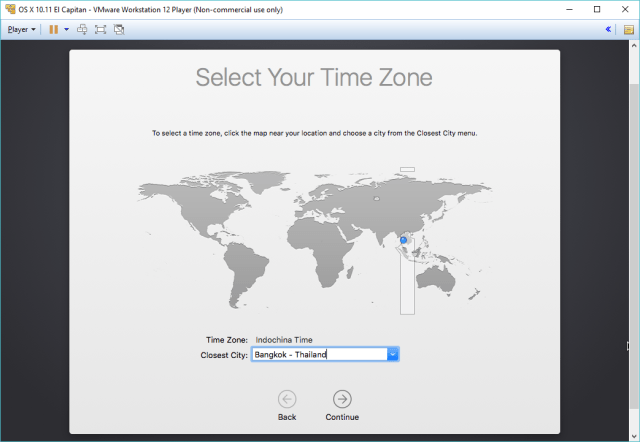
Task: Collapse the toolbar with double chevron
Action: (608, 29)
